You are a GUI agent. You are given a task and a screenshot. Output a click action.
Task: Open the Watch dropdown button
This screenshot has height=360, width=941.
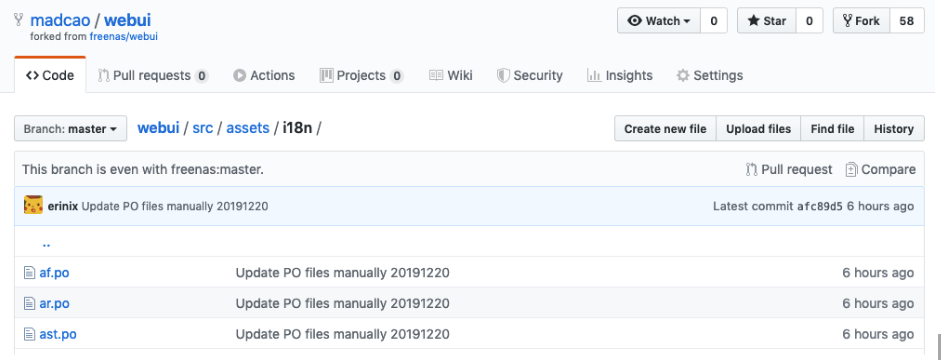[659, 21]
